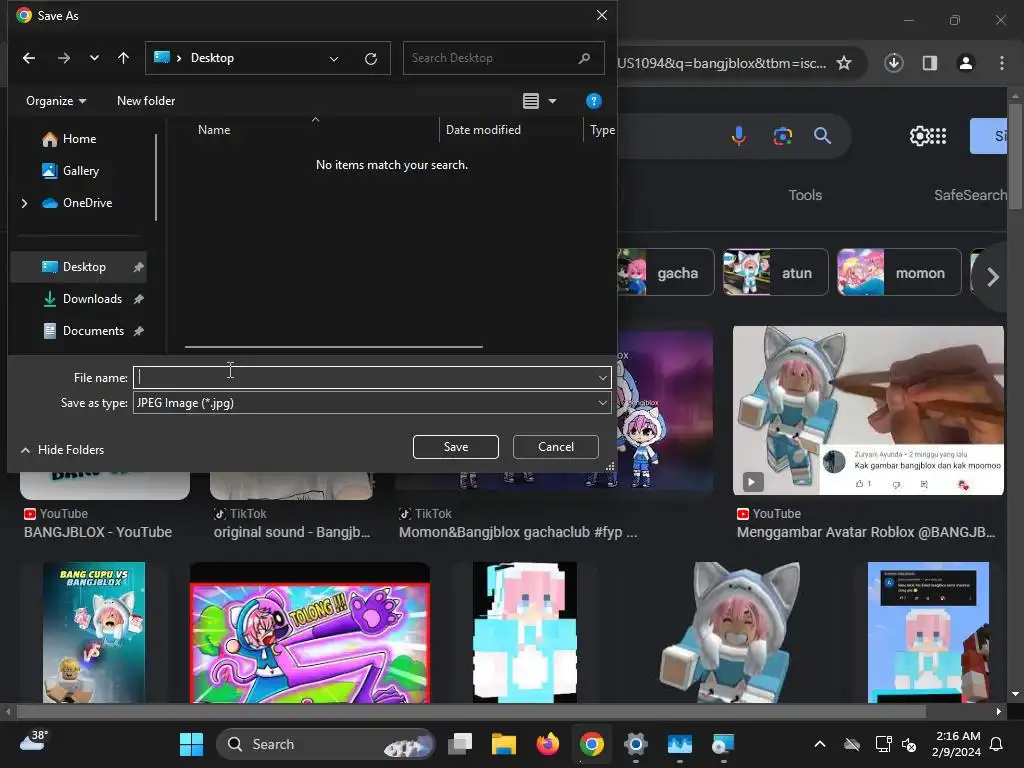Click the search magnifier in dialog

[584, 58]
